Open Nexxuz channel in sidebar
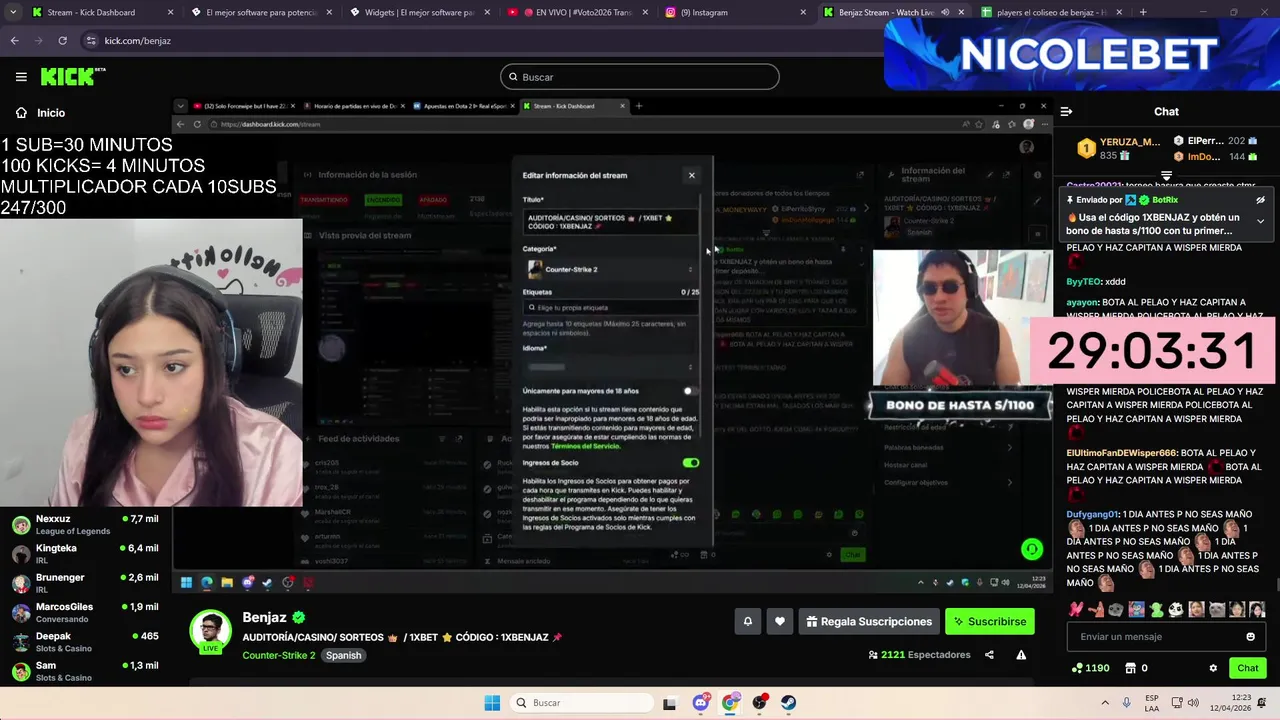The width and height of the screenshot is (1280, 720). pos(85,525)
